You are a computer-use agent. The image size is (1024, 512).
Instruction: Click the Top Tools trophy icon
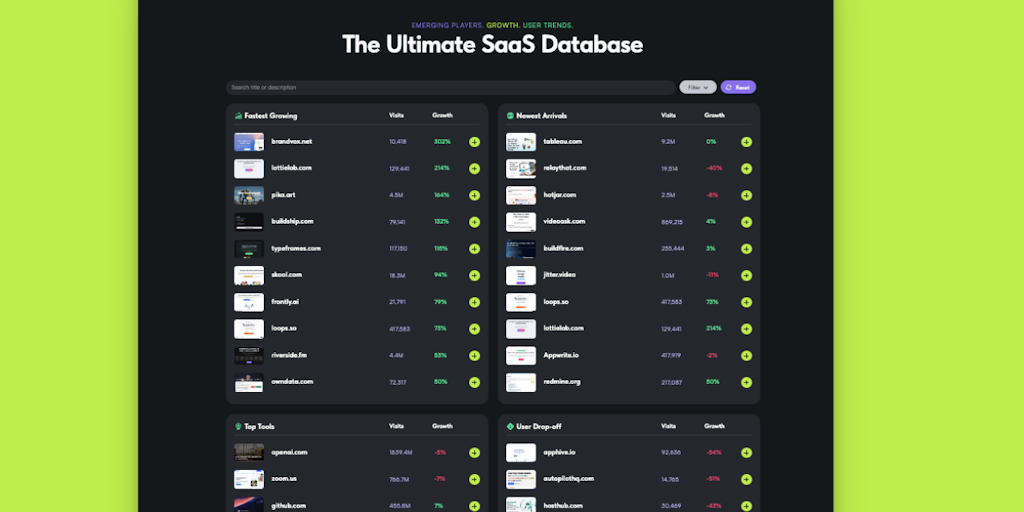point(238,426)
